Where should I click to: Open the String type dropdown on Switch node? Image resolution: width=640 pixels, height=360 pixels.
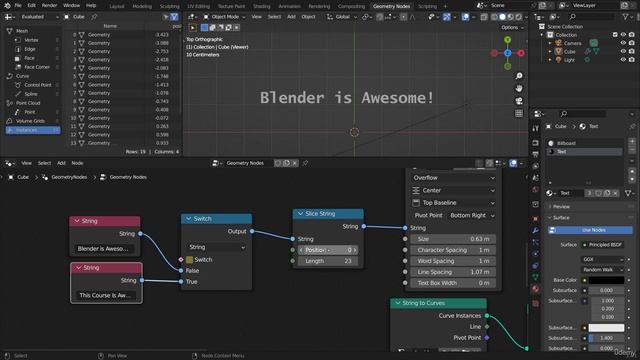coord(216,247)
